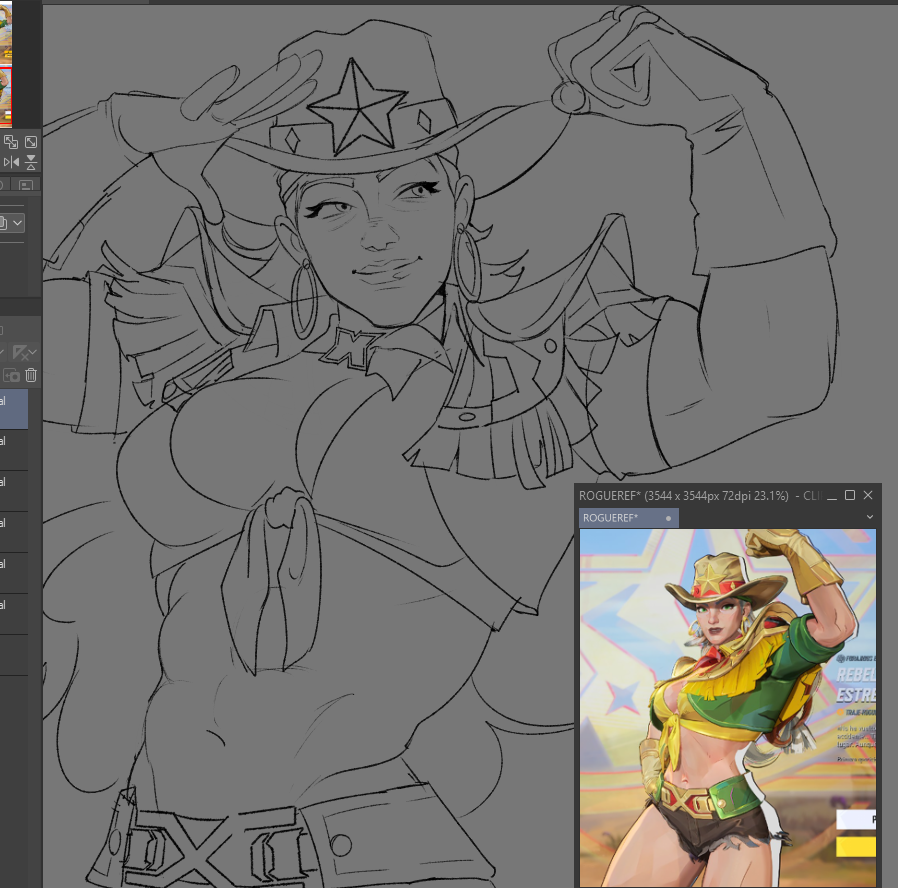Expand the canvas tab list chevron
This screenshot has width=898, height=888.
(x=869, y=517)
